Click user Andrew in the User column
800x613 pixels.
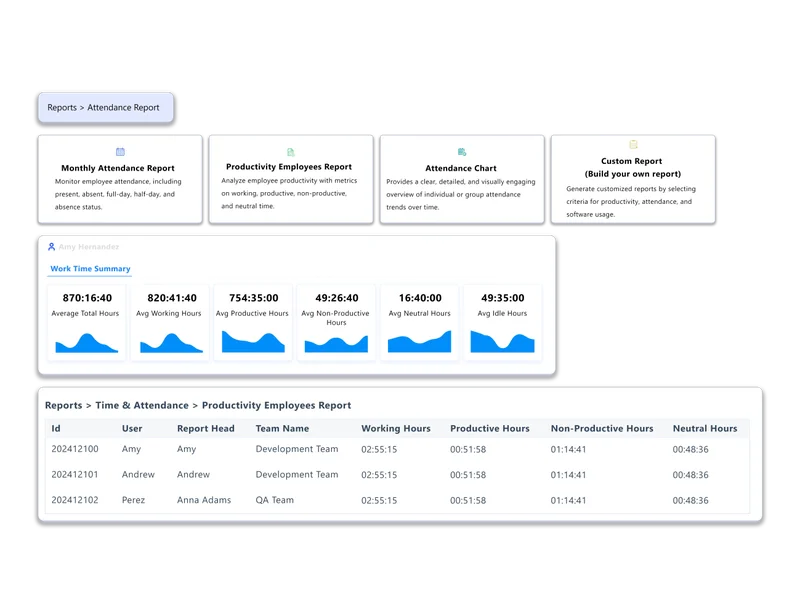[x=138, y=474]
